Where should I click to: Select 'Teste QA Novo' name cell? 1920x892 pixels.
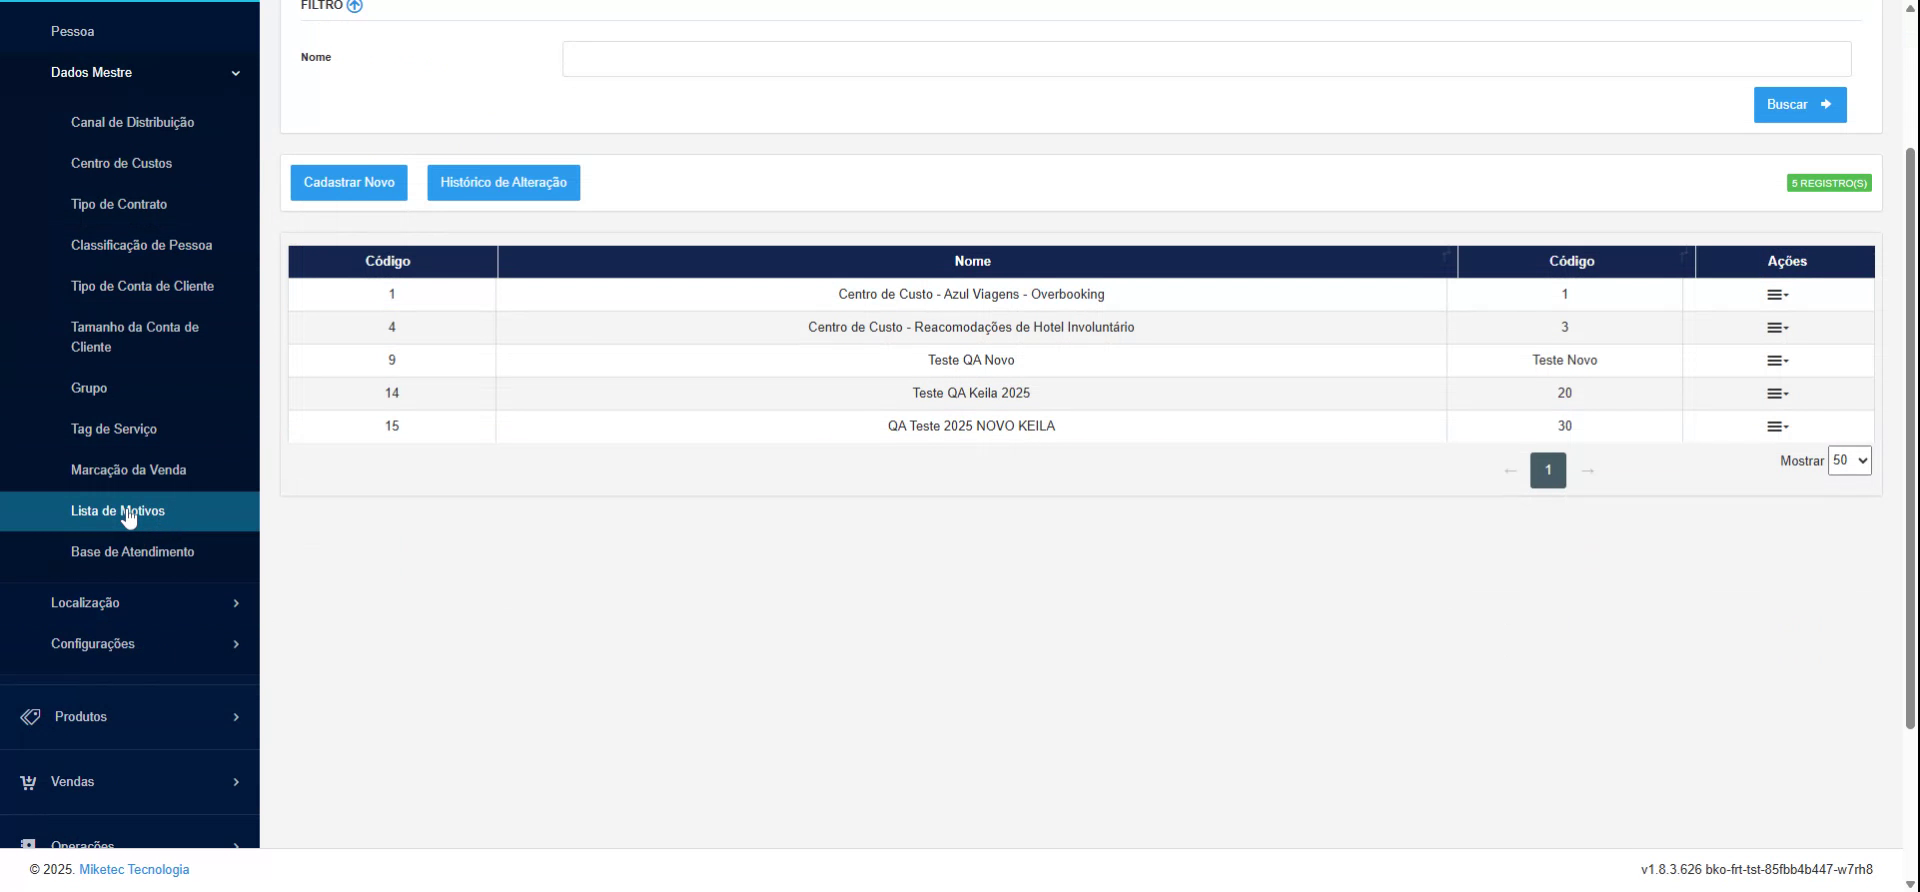(971, 361)
